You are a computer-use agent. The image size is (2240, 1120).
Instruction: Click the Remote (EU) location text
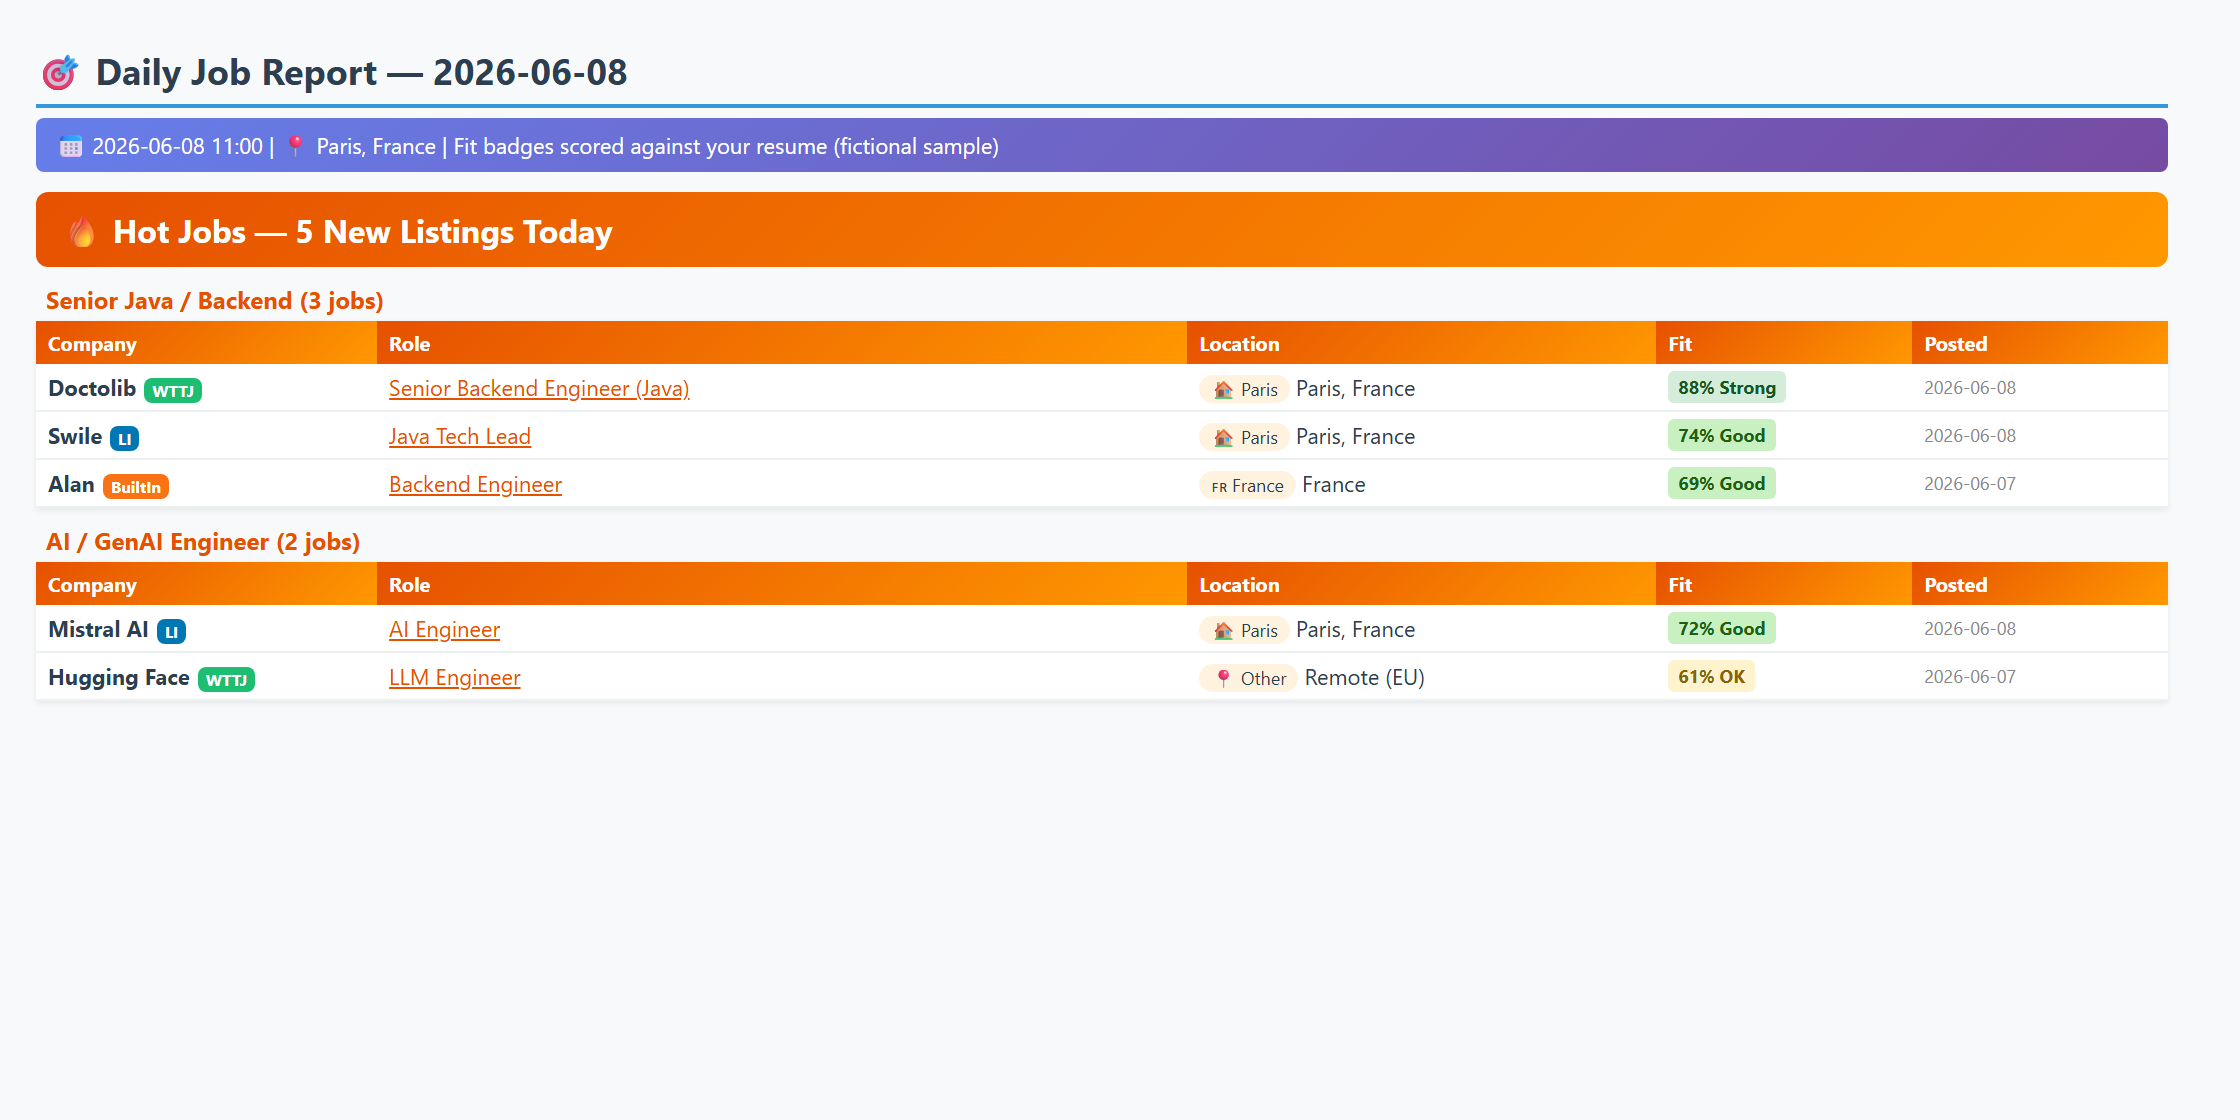point(1365,678)
